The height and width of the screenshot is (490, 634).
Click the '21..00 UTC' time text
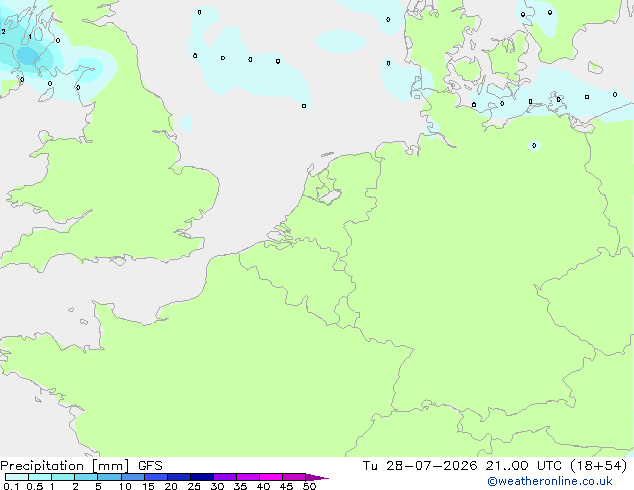pyautogui.click(x=524, y=466)
